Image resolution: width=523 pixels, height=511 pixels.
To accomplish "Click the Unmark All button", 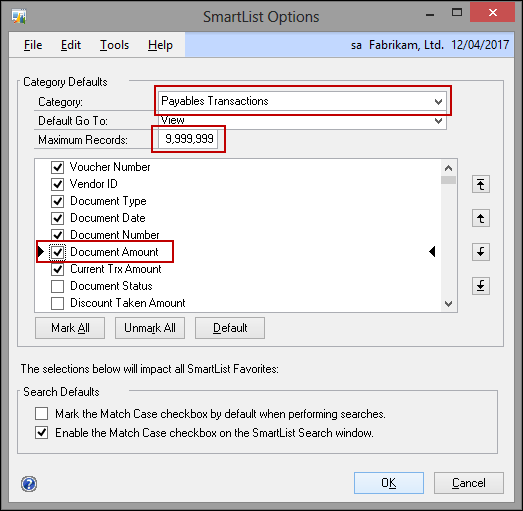I will pos(150,328).
